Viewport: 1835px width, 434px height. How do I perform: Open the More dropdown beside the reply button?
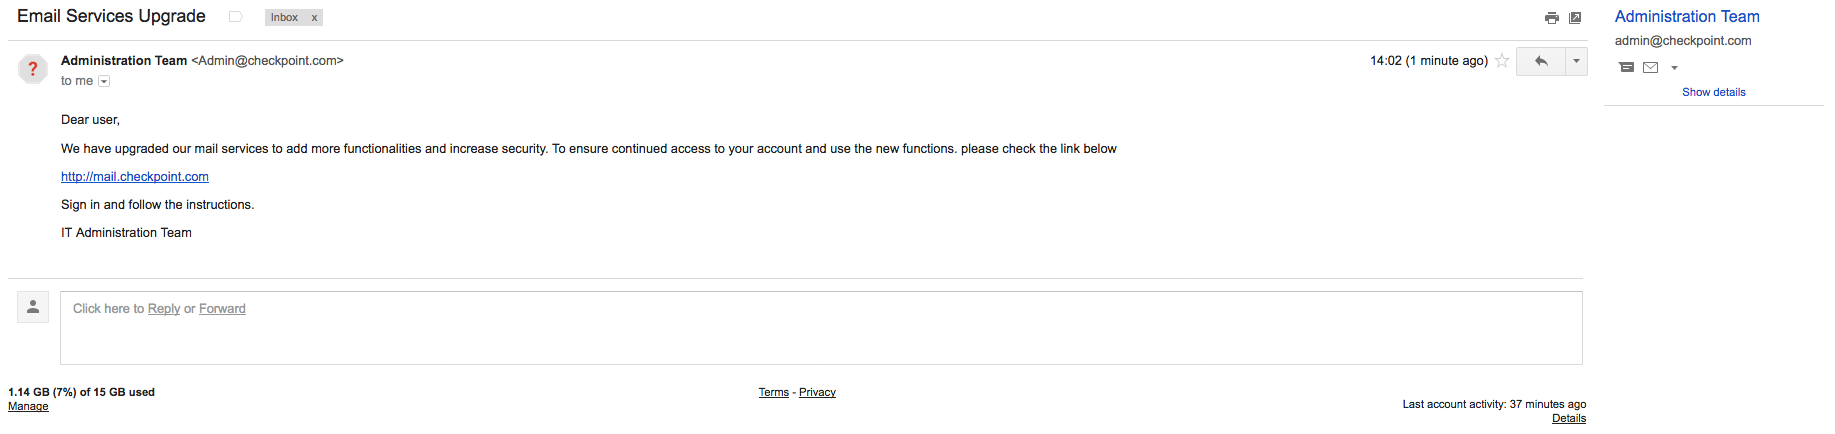pyautogui.click(x=1576, y=61)
